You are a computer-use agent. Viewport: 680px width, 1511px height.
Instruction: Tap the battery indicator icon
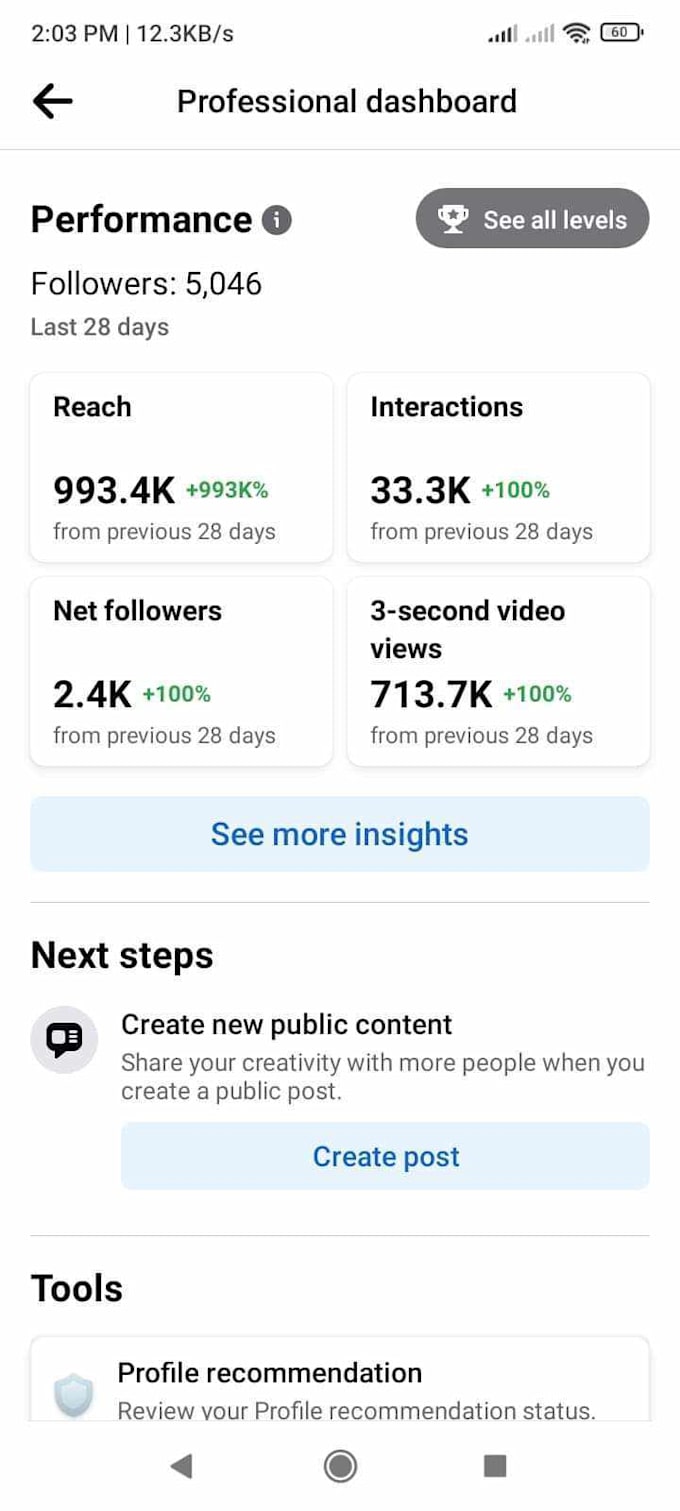[x=620, y=31]
